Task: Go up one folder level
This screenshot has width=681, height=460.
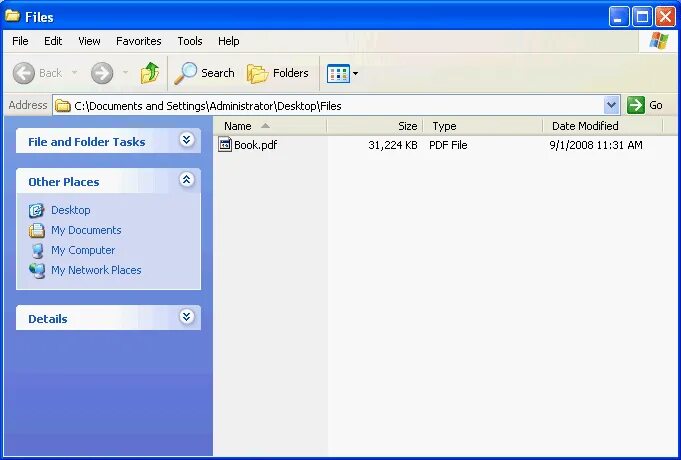Action: (150, 73)
